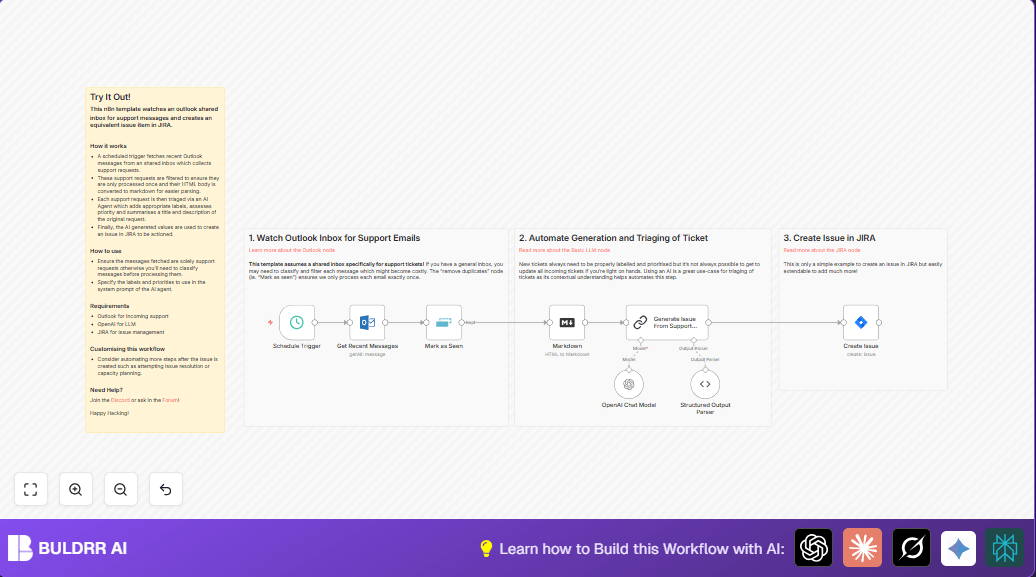Click the 'Requirements' heading in sticky note
The width and height of the screenshot is (1036, 577).
tap(110, 306)
